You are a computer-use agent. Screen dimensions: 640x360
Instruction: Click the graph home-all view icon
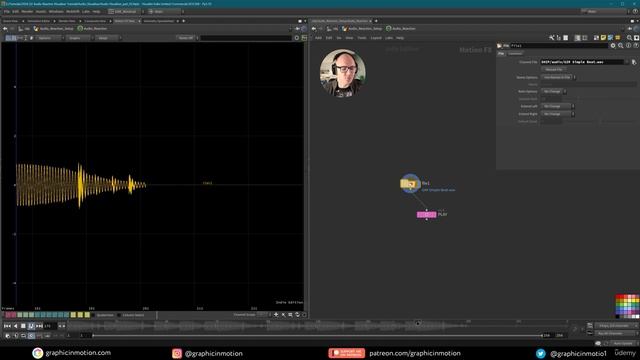tap(276, 315)
